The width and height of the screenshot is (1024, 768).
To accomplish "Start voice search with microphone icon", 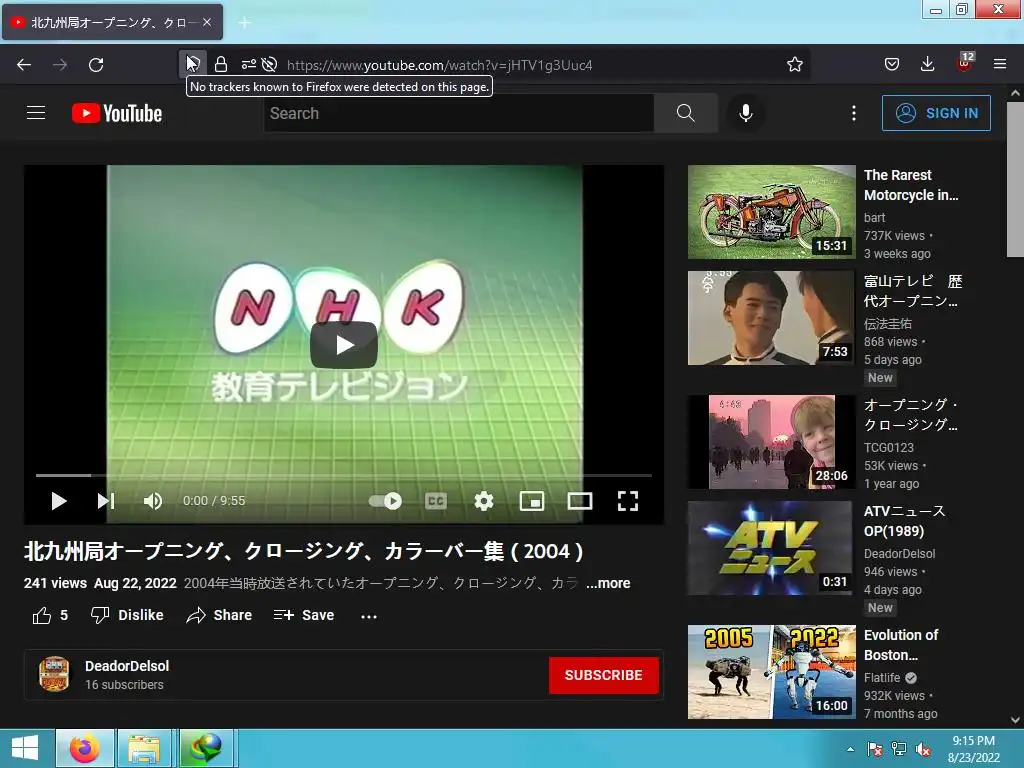I will [746, 113].
